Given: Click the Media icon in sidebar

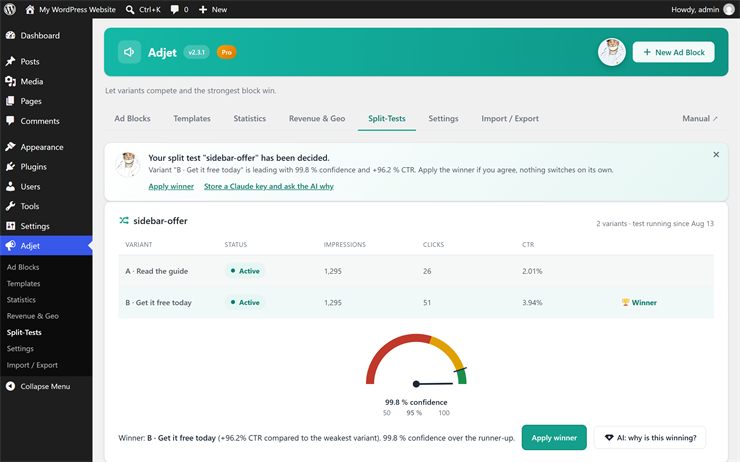Looking at the screenshot, I should [x=10, y=81].
